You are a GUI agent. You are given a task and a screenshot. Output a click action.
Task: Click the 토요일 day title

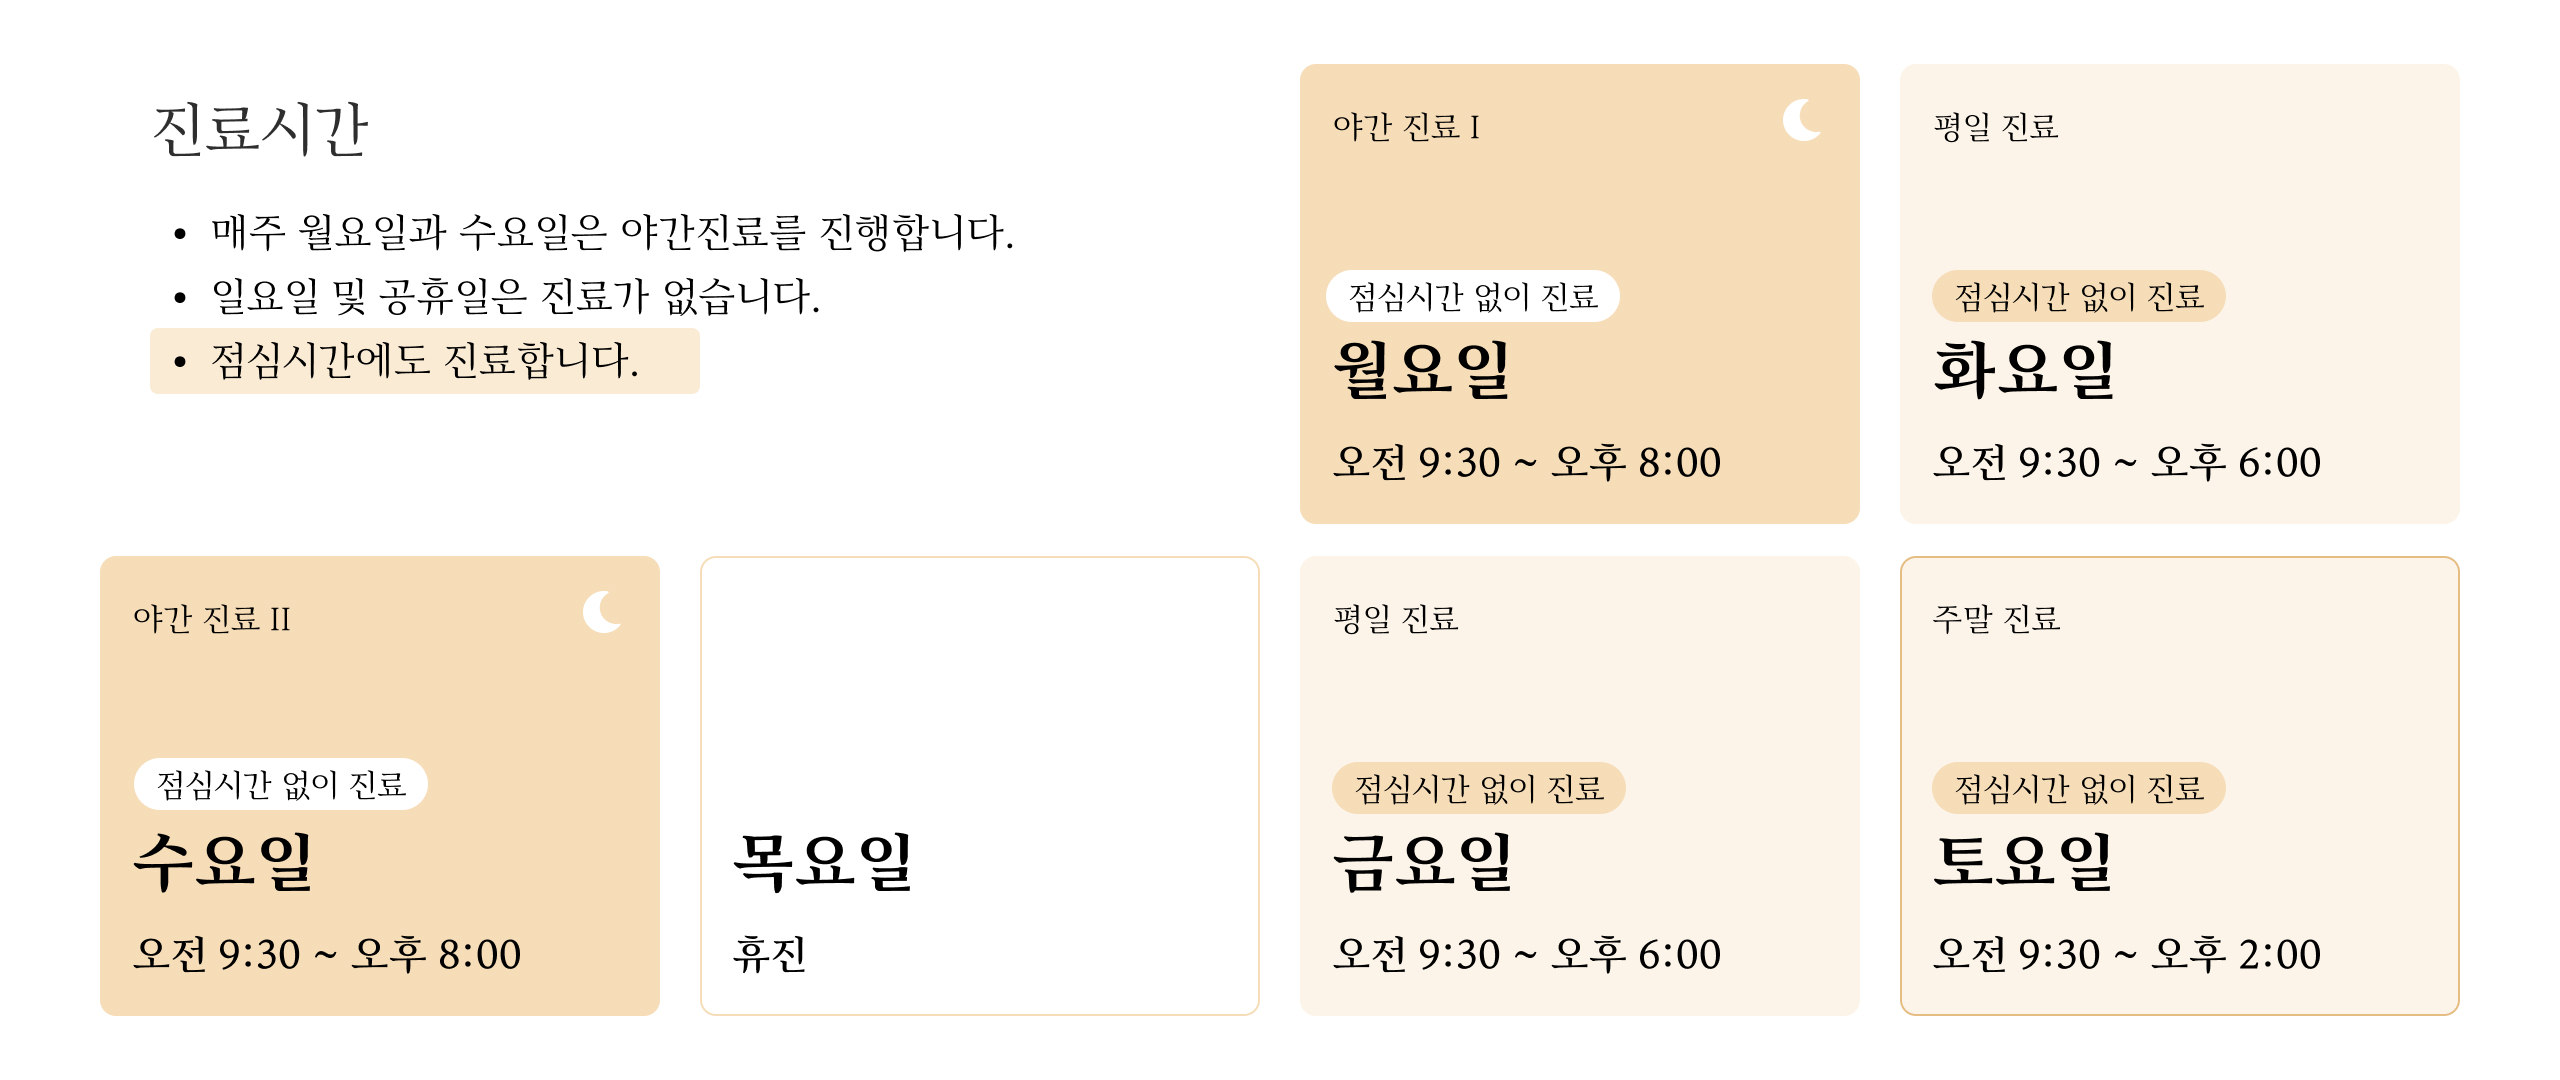point(2024,862)
